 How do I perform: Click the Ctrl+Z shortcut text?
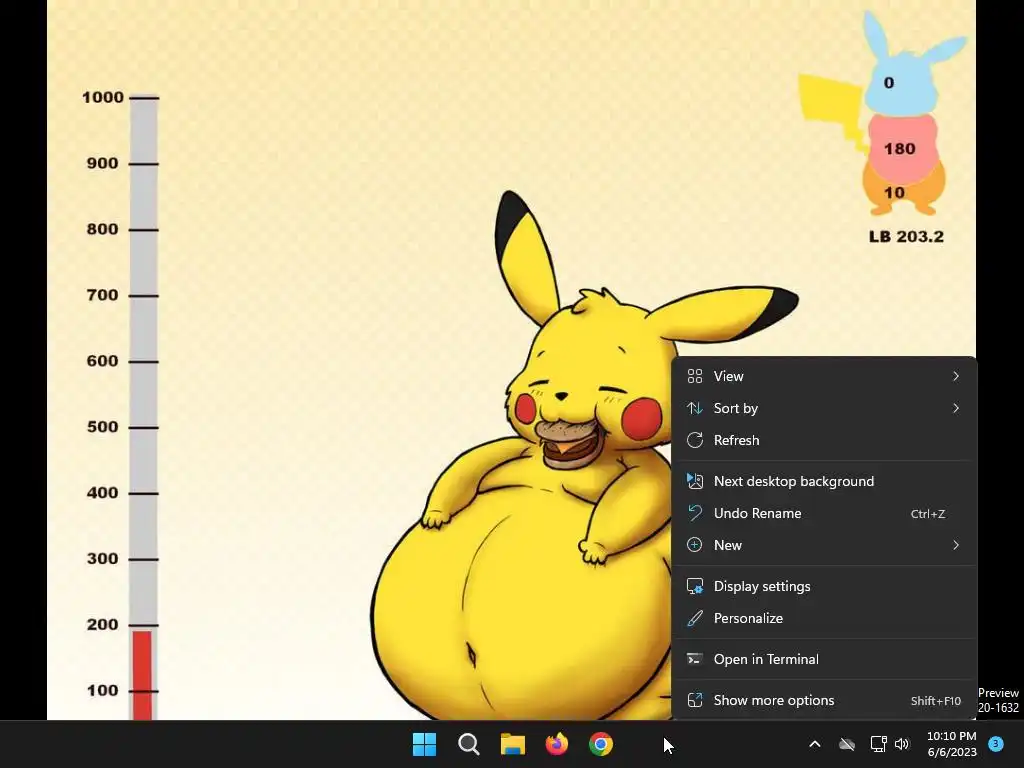(928, 514)
